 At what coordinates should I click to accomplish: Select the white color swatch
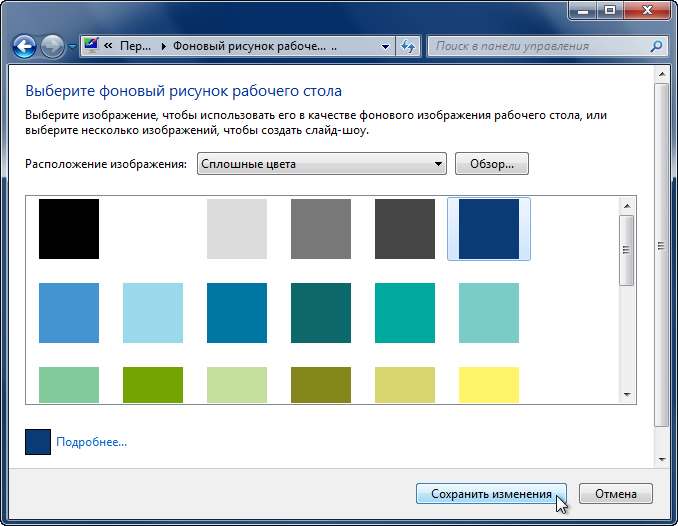coord(153,229)
